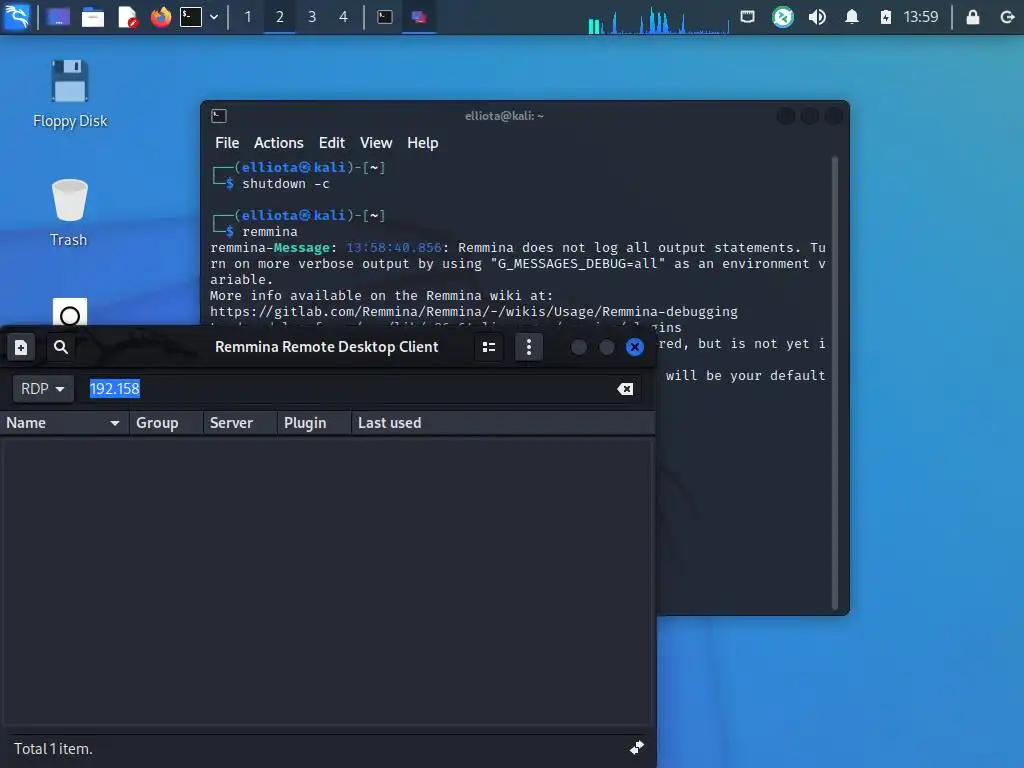
Task: Open the terminal Actions menu
Action: point(279,143)
